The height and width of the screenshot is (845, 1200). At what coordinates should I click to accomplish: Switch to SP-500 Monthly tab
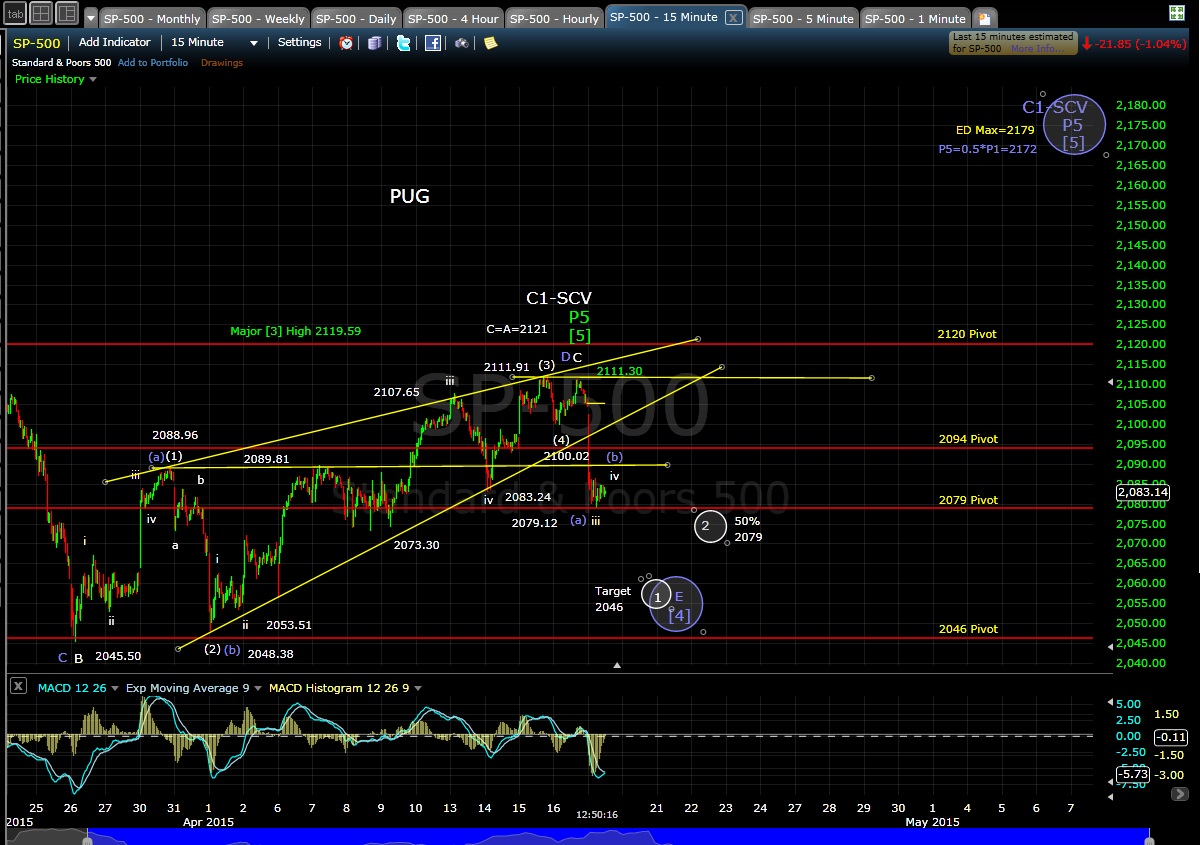pyautogui.click(x=153, y=19)
